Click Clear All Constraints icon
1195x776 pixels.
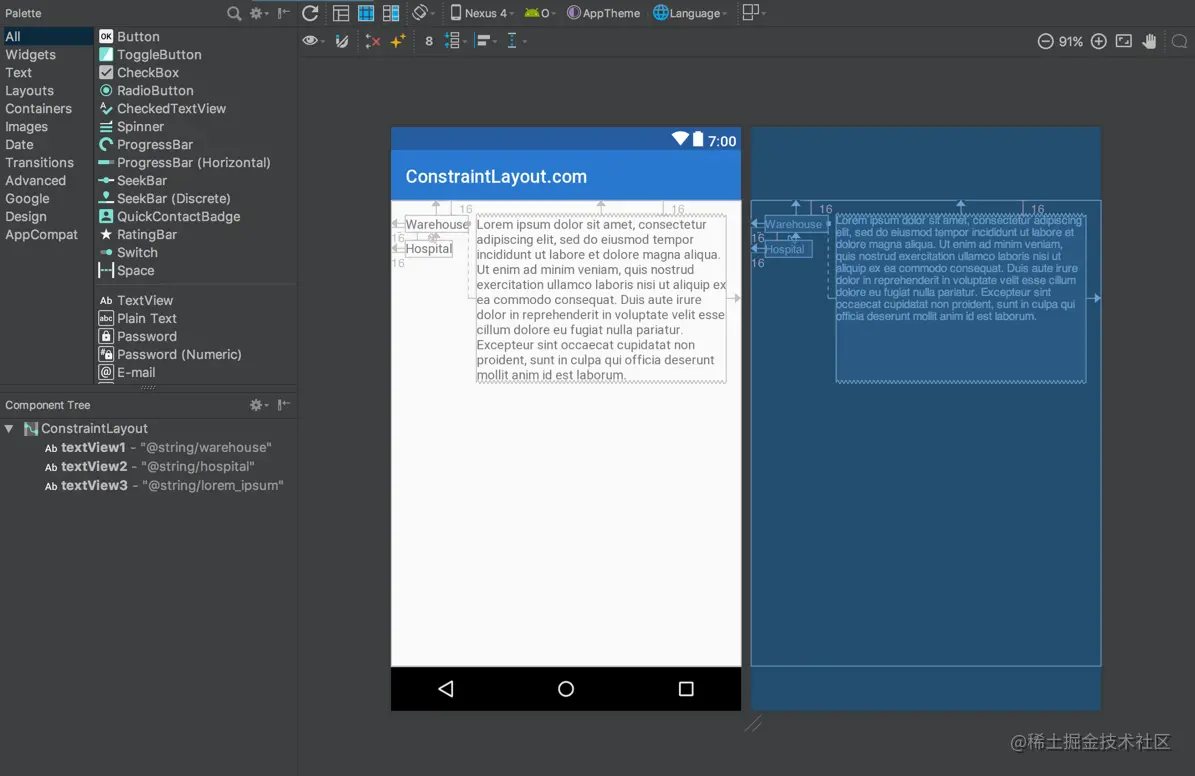point(373,41)
